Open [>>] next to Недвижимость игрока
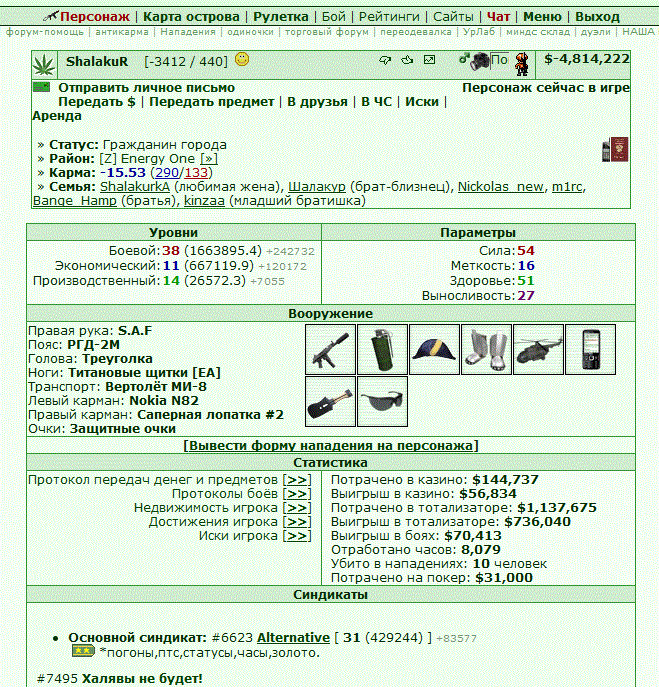659x687 pixels. 297,508
